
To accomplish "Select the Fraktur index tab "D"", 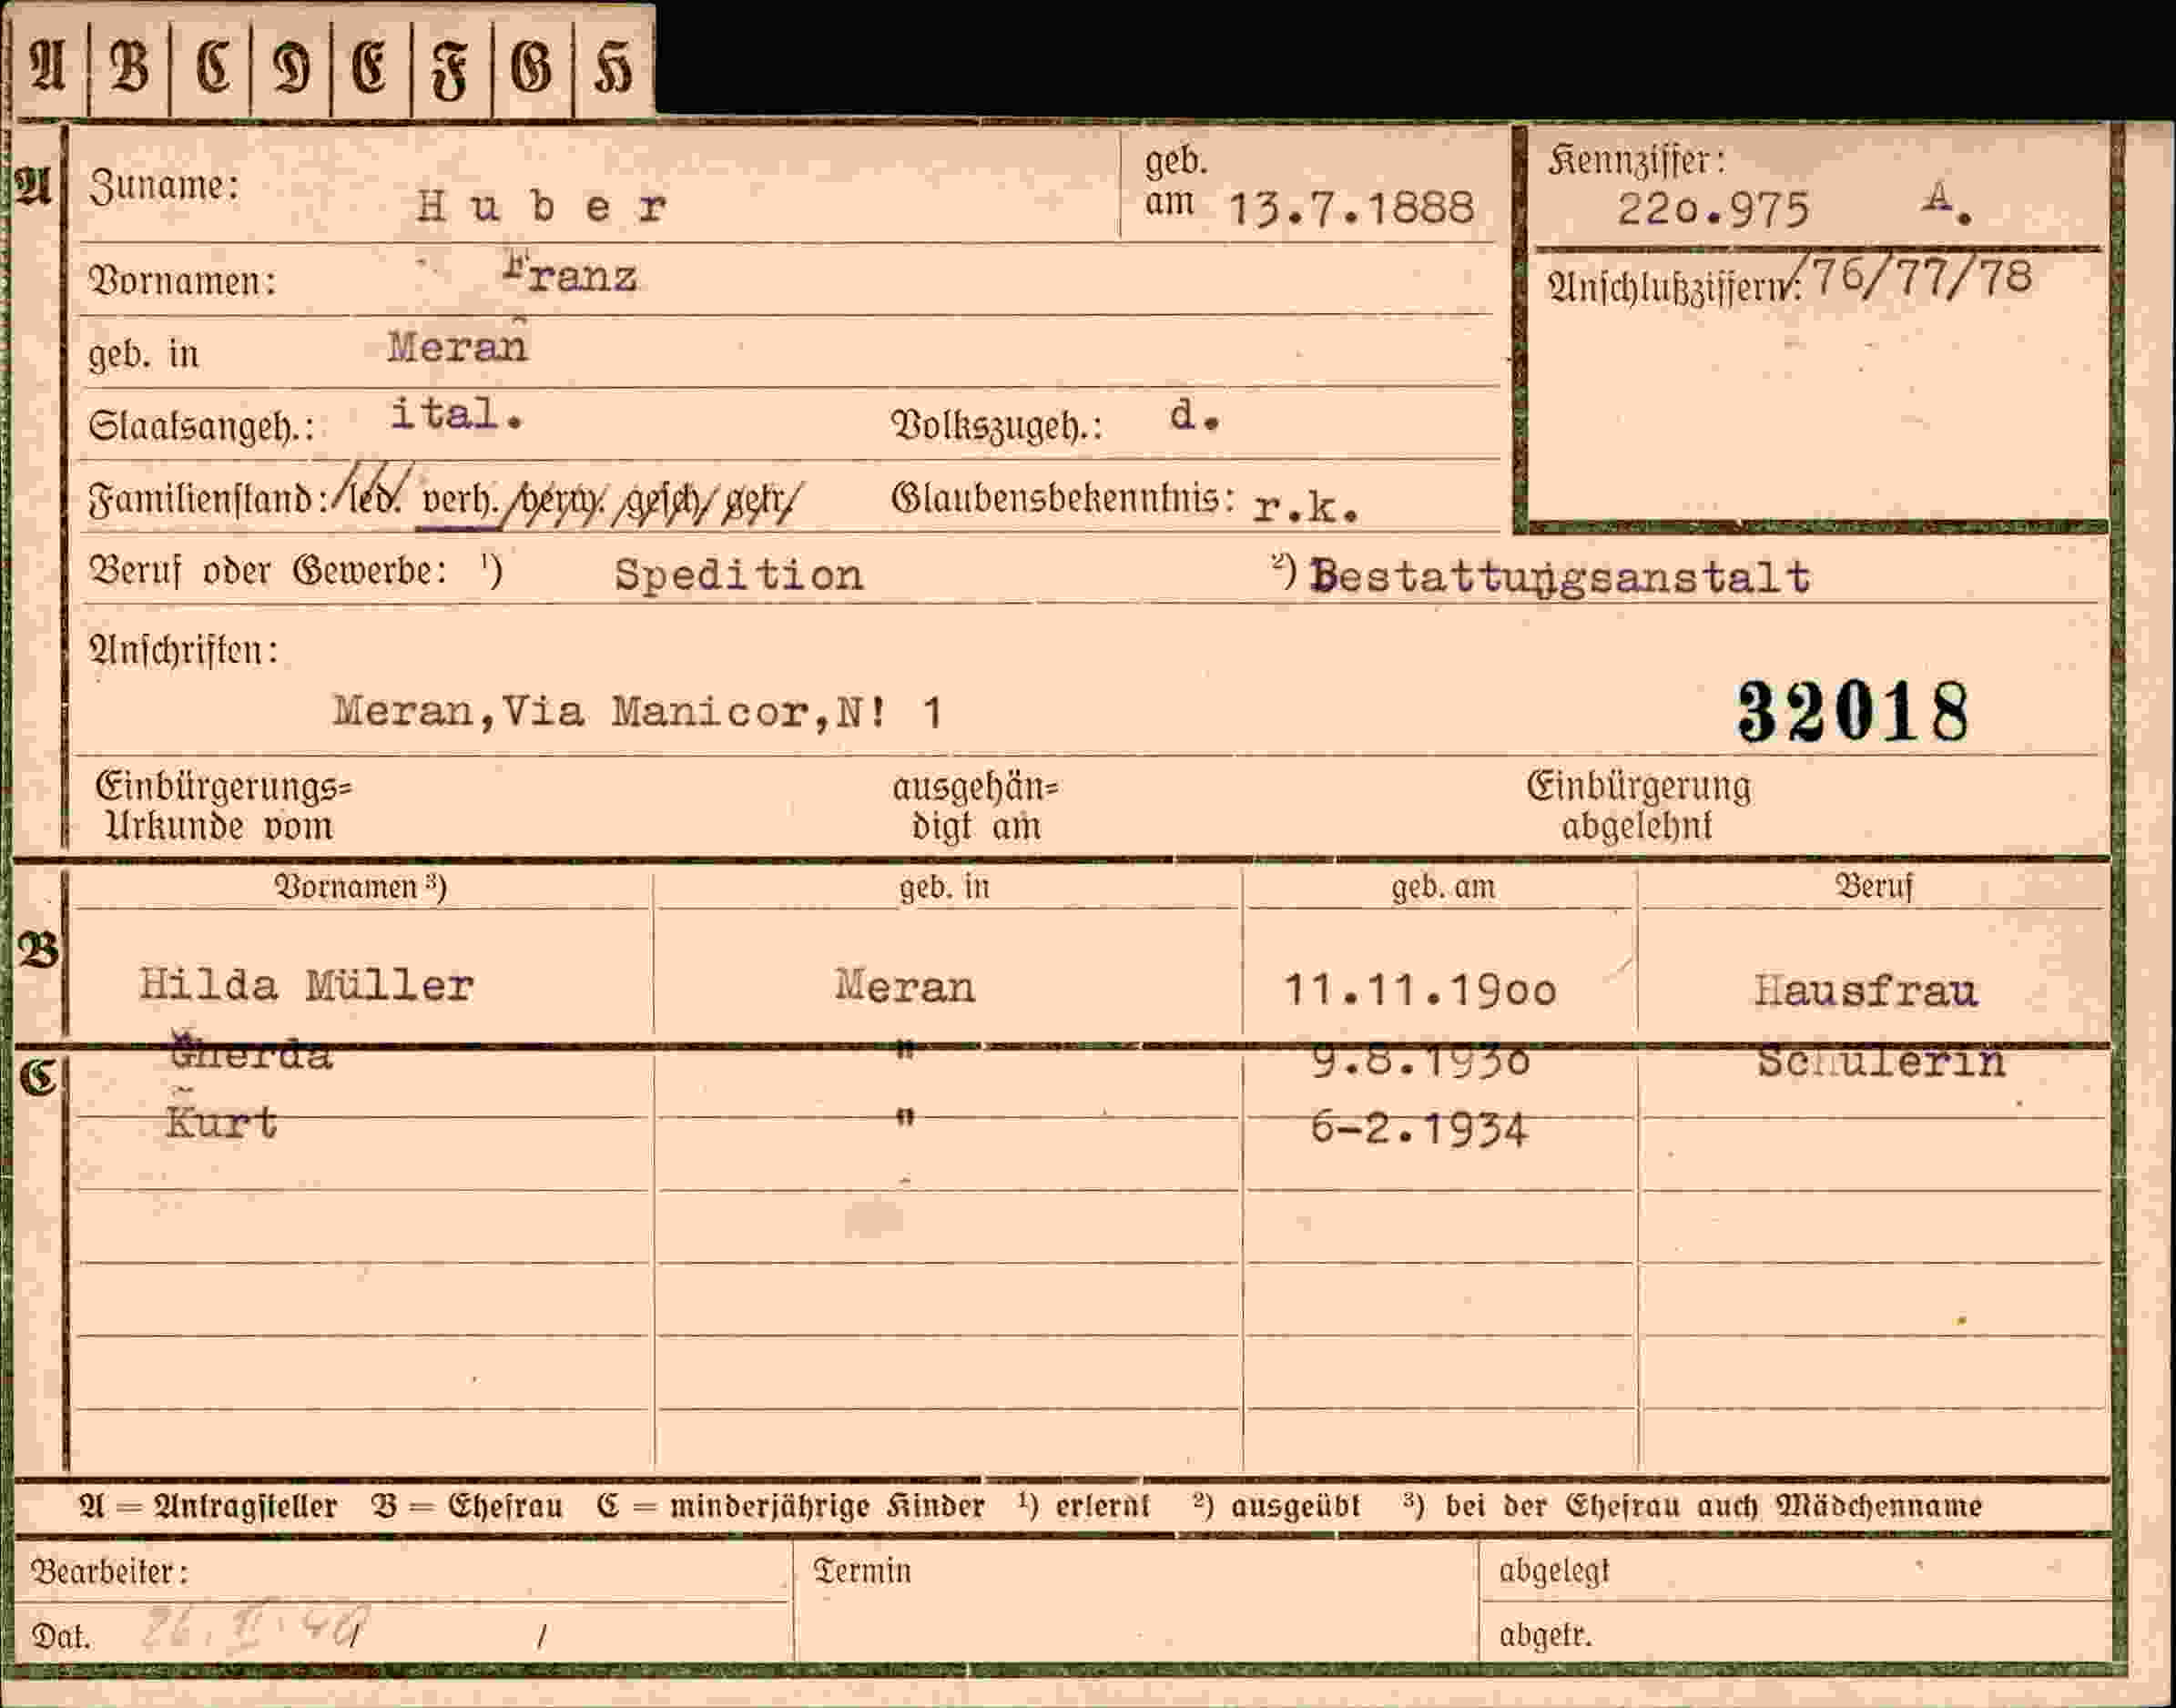I will pyautogui.click(x=291, y=68).
